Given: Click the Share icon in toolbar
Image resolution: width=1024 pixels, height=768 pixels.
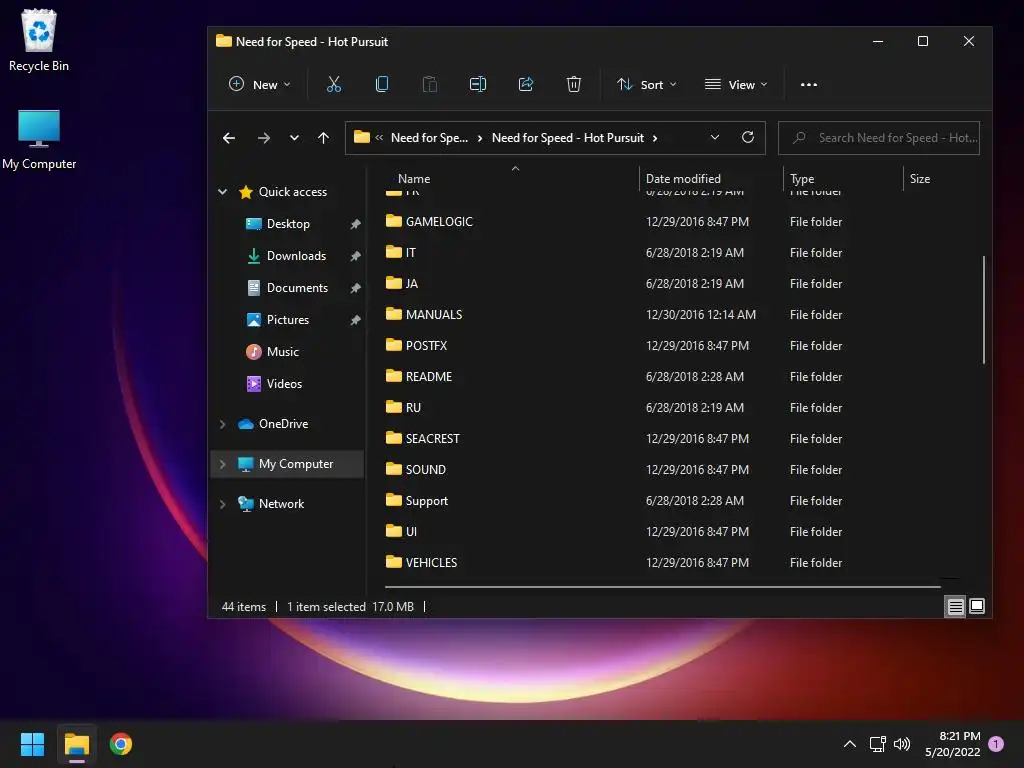Looking at the screenshot, I should coord(526,84).
